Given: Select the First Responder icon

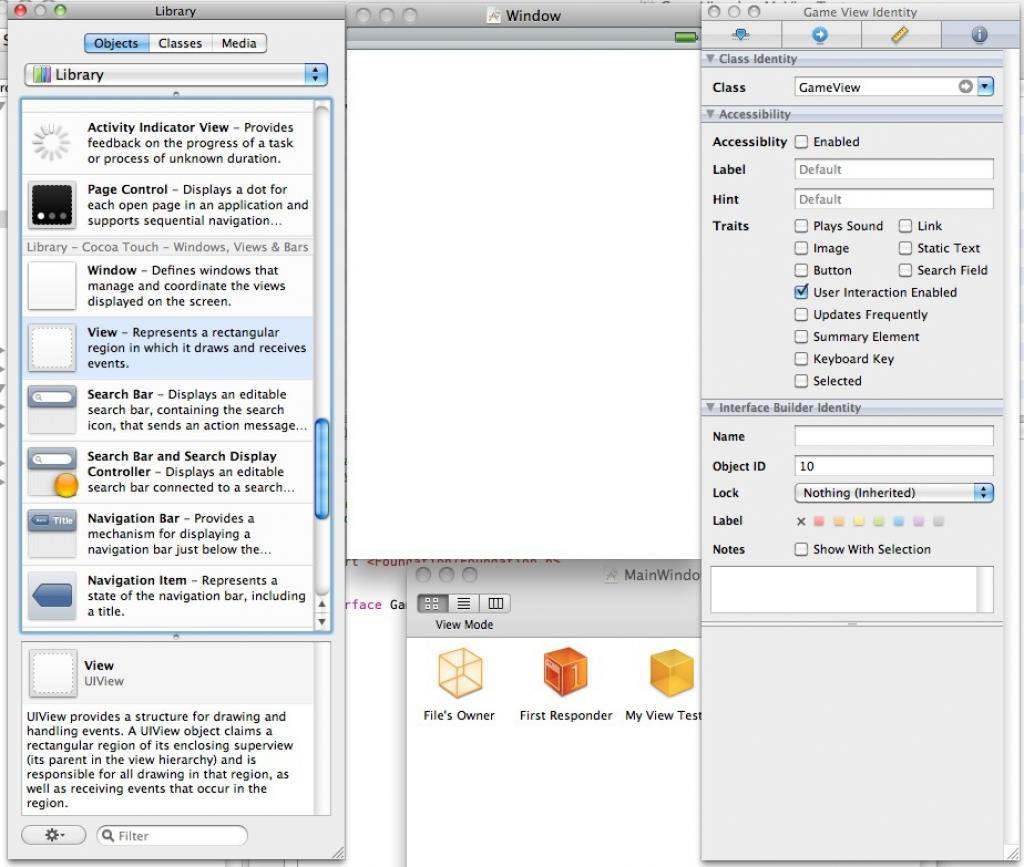Looking at the screenshot, I should 566,673.
